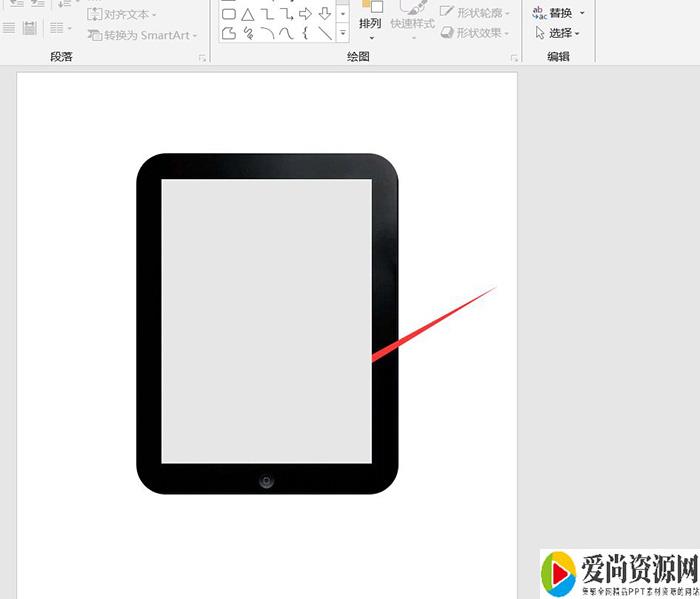Select the scribble drawing tool
The image size is (700, 599).
[x=248, y=33]
